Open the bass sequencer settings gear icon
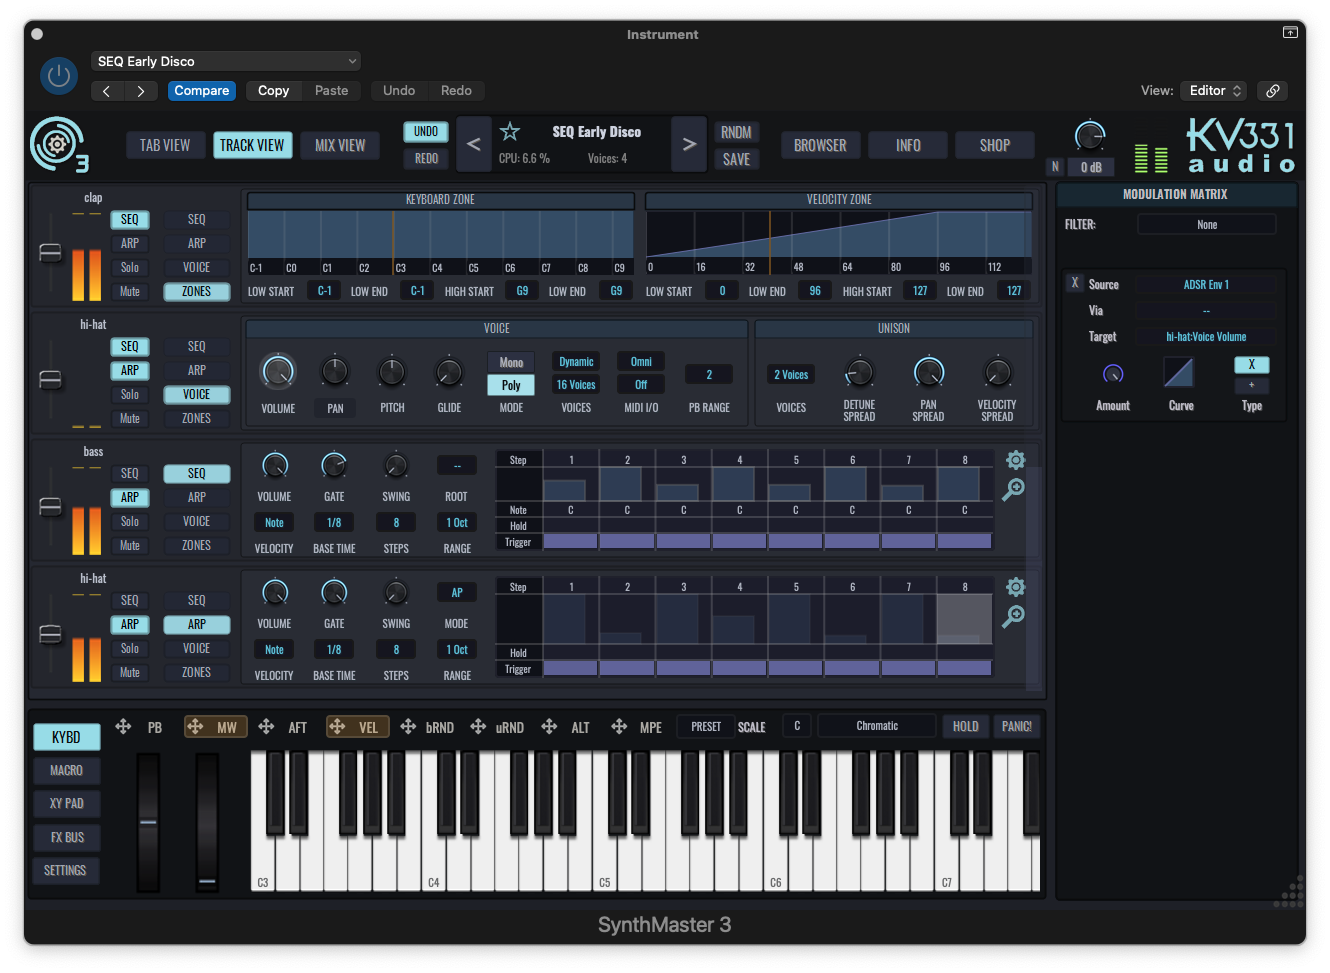The height and width of the screenshot is (973, 1330). click(x=1016, y=460)
